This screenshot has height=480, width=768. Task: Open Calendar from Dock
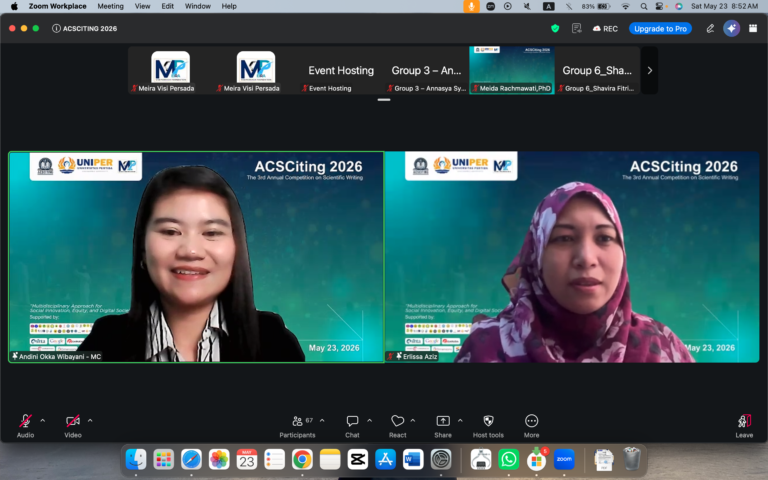point(246,459)
